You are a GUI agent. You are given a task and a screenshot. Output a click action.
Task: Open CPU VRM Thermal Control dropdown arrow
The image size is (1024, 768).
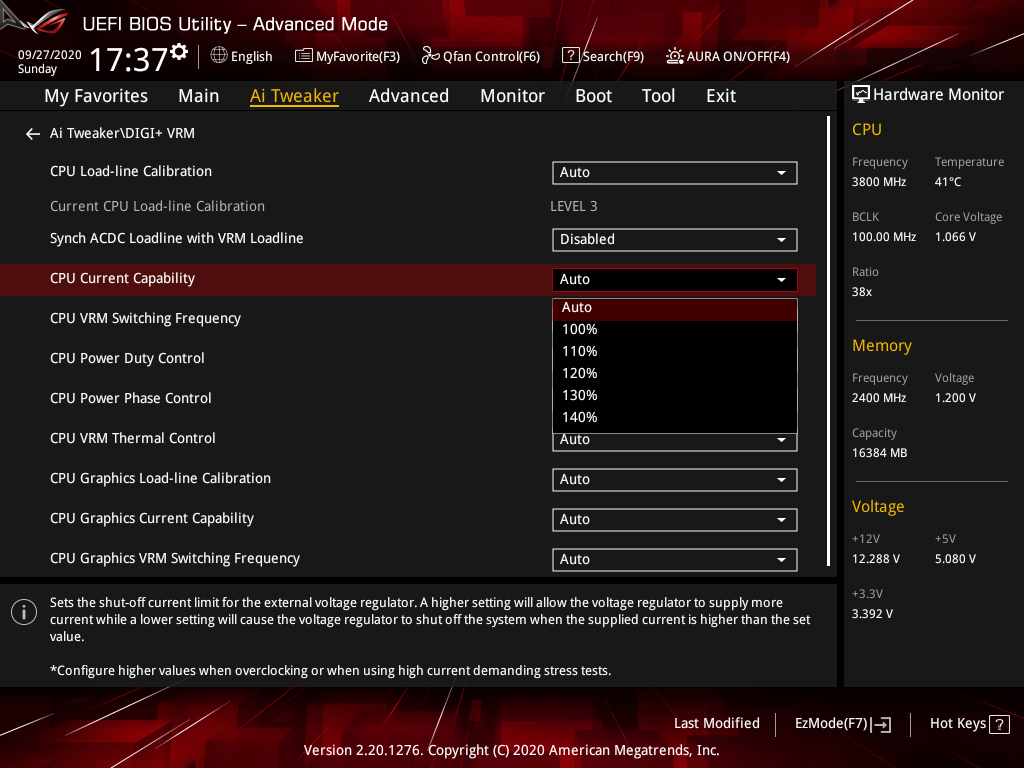click(781, 440)
